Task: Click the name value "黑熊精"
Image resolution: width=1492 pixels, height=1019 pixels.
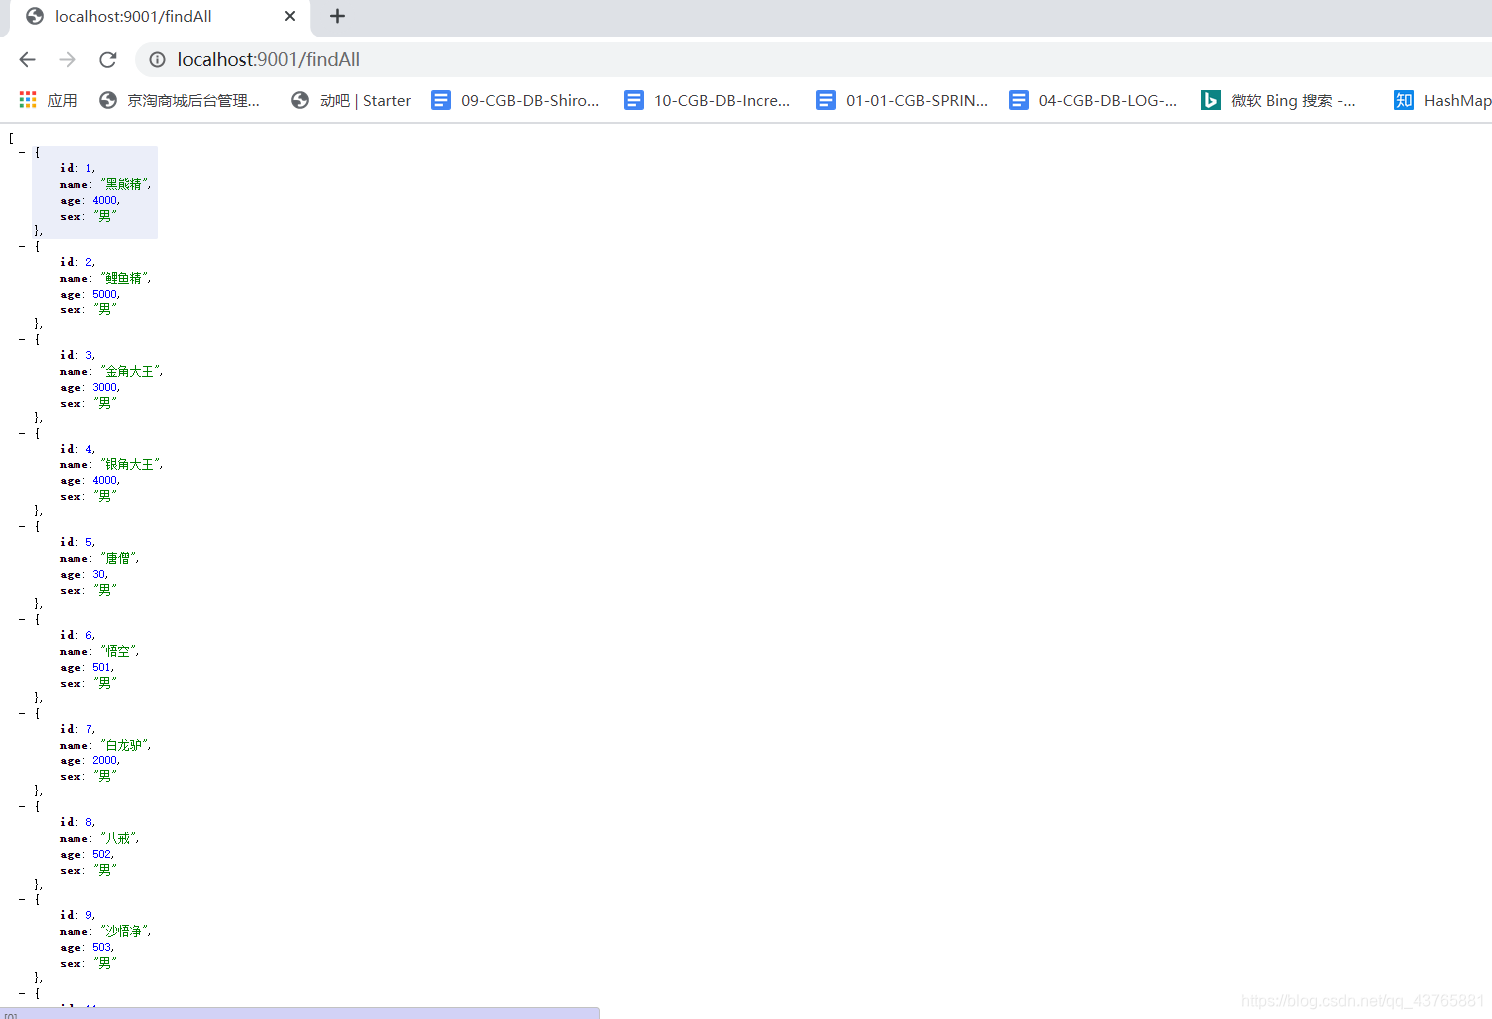Action: [123, 184]
